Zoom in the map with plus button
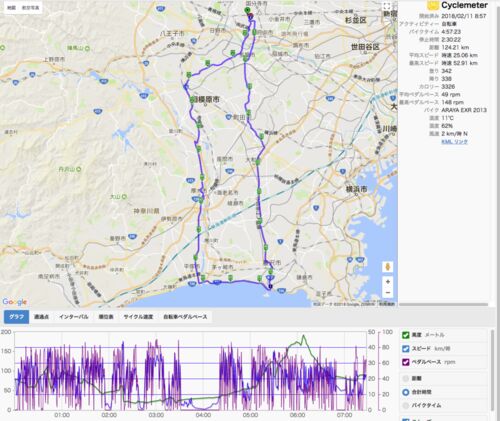The height and width of the screenshot is (421, 500). tap(388, 282)
